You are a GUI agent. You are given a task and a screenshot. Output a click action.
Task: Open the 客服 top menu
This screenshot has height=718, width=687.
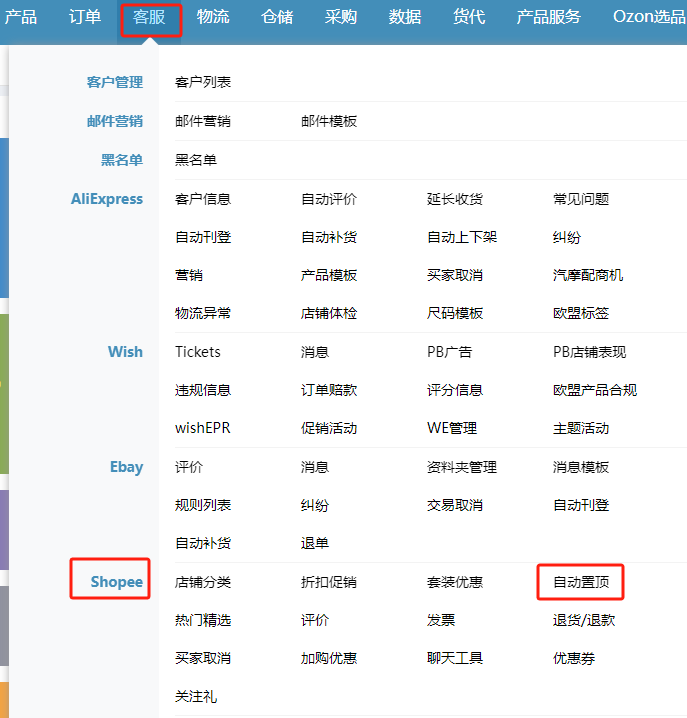click(149, 17)
